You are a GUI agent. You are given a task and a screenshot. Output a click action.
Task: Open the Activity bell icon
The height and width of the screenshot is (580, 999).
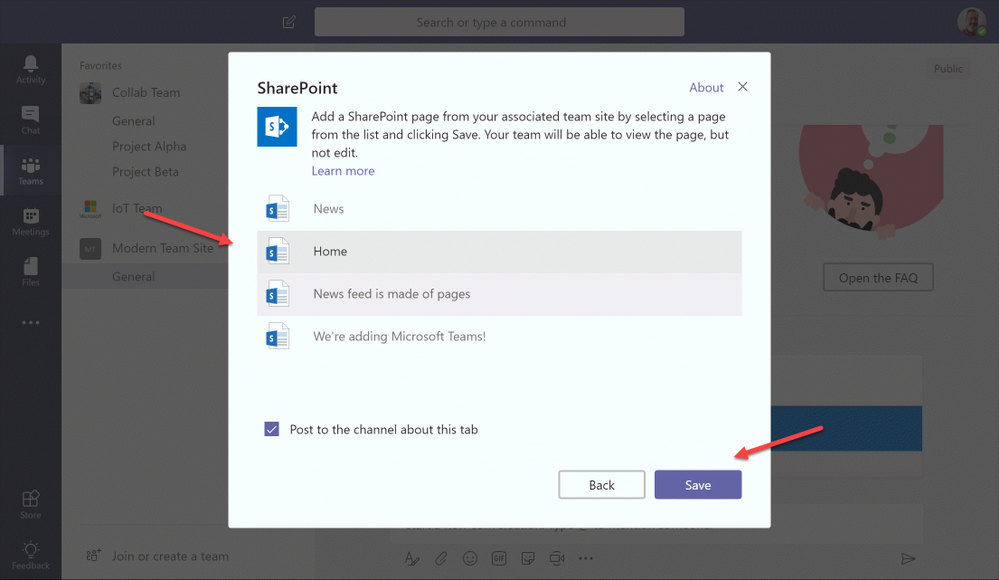pos(30,66)
